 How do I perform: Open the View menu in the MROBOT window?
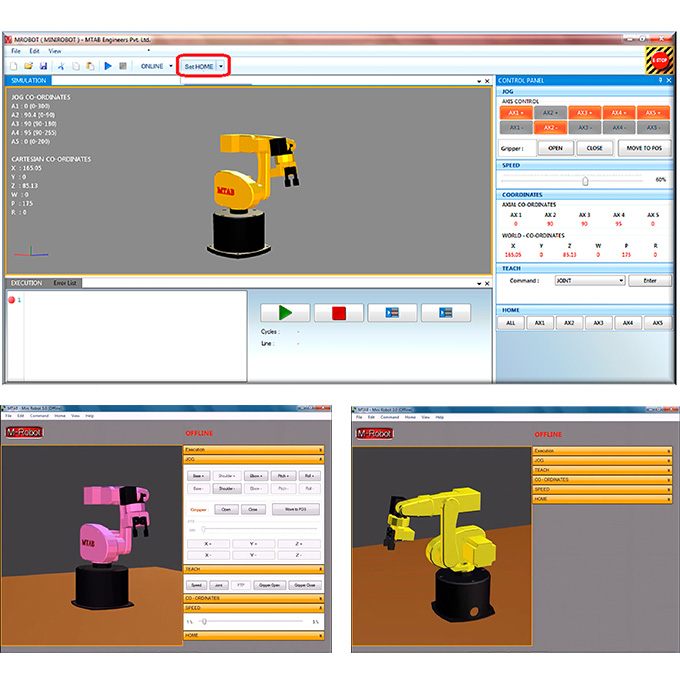tap(55, 51)
